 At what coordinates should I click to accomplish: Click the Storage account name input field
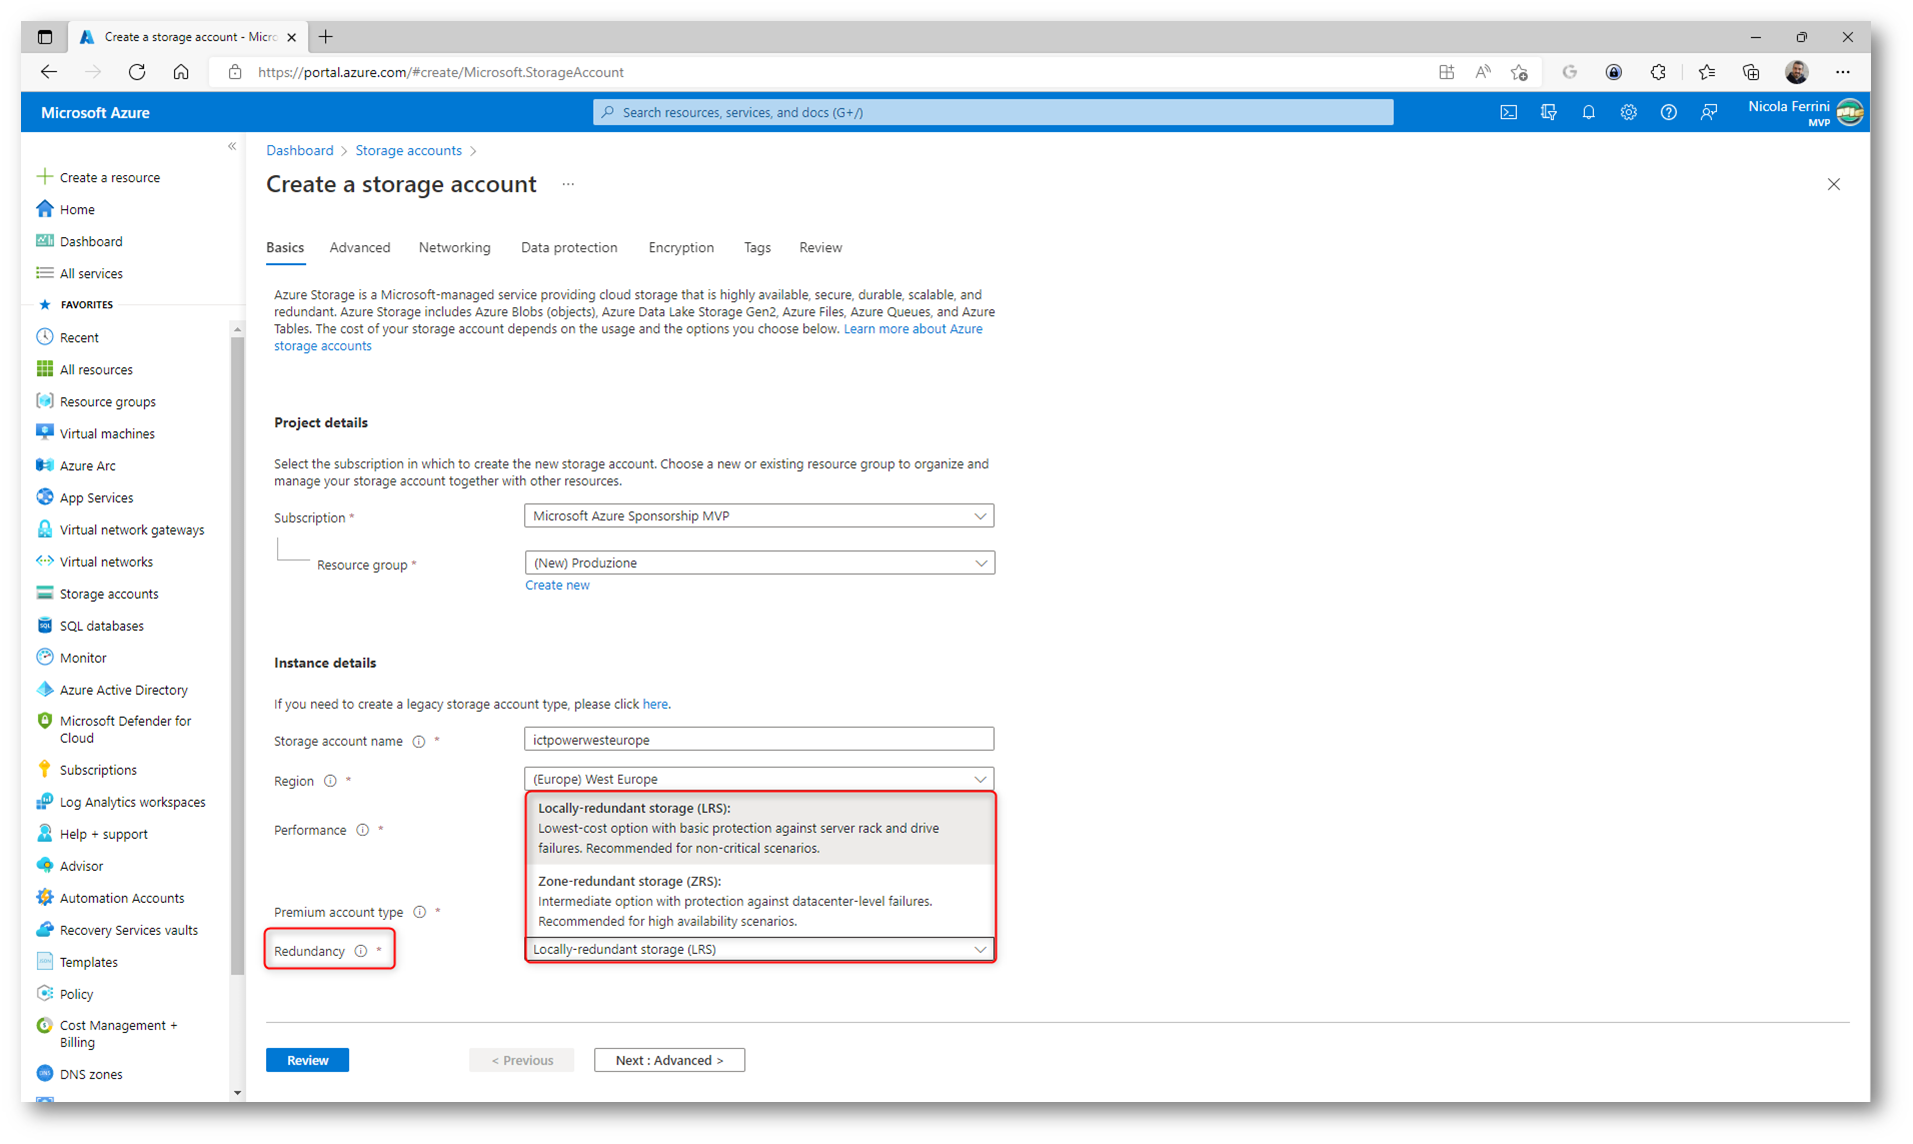coord(759,740)
